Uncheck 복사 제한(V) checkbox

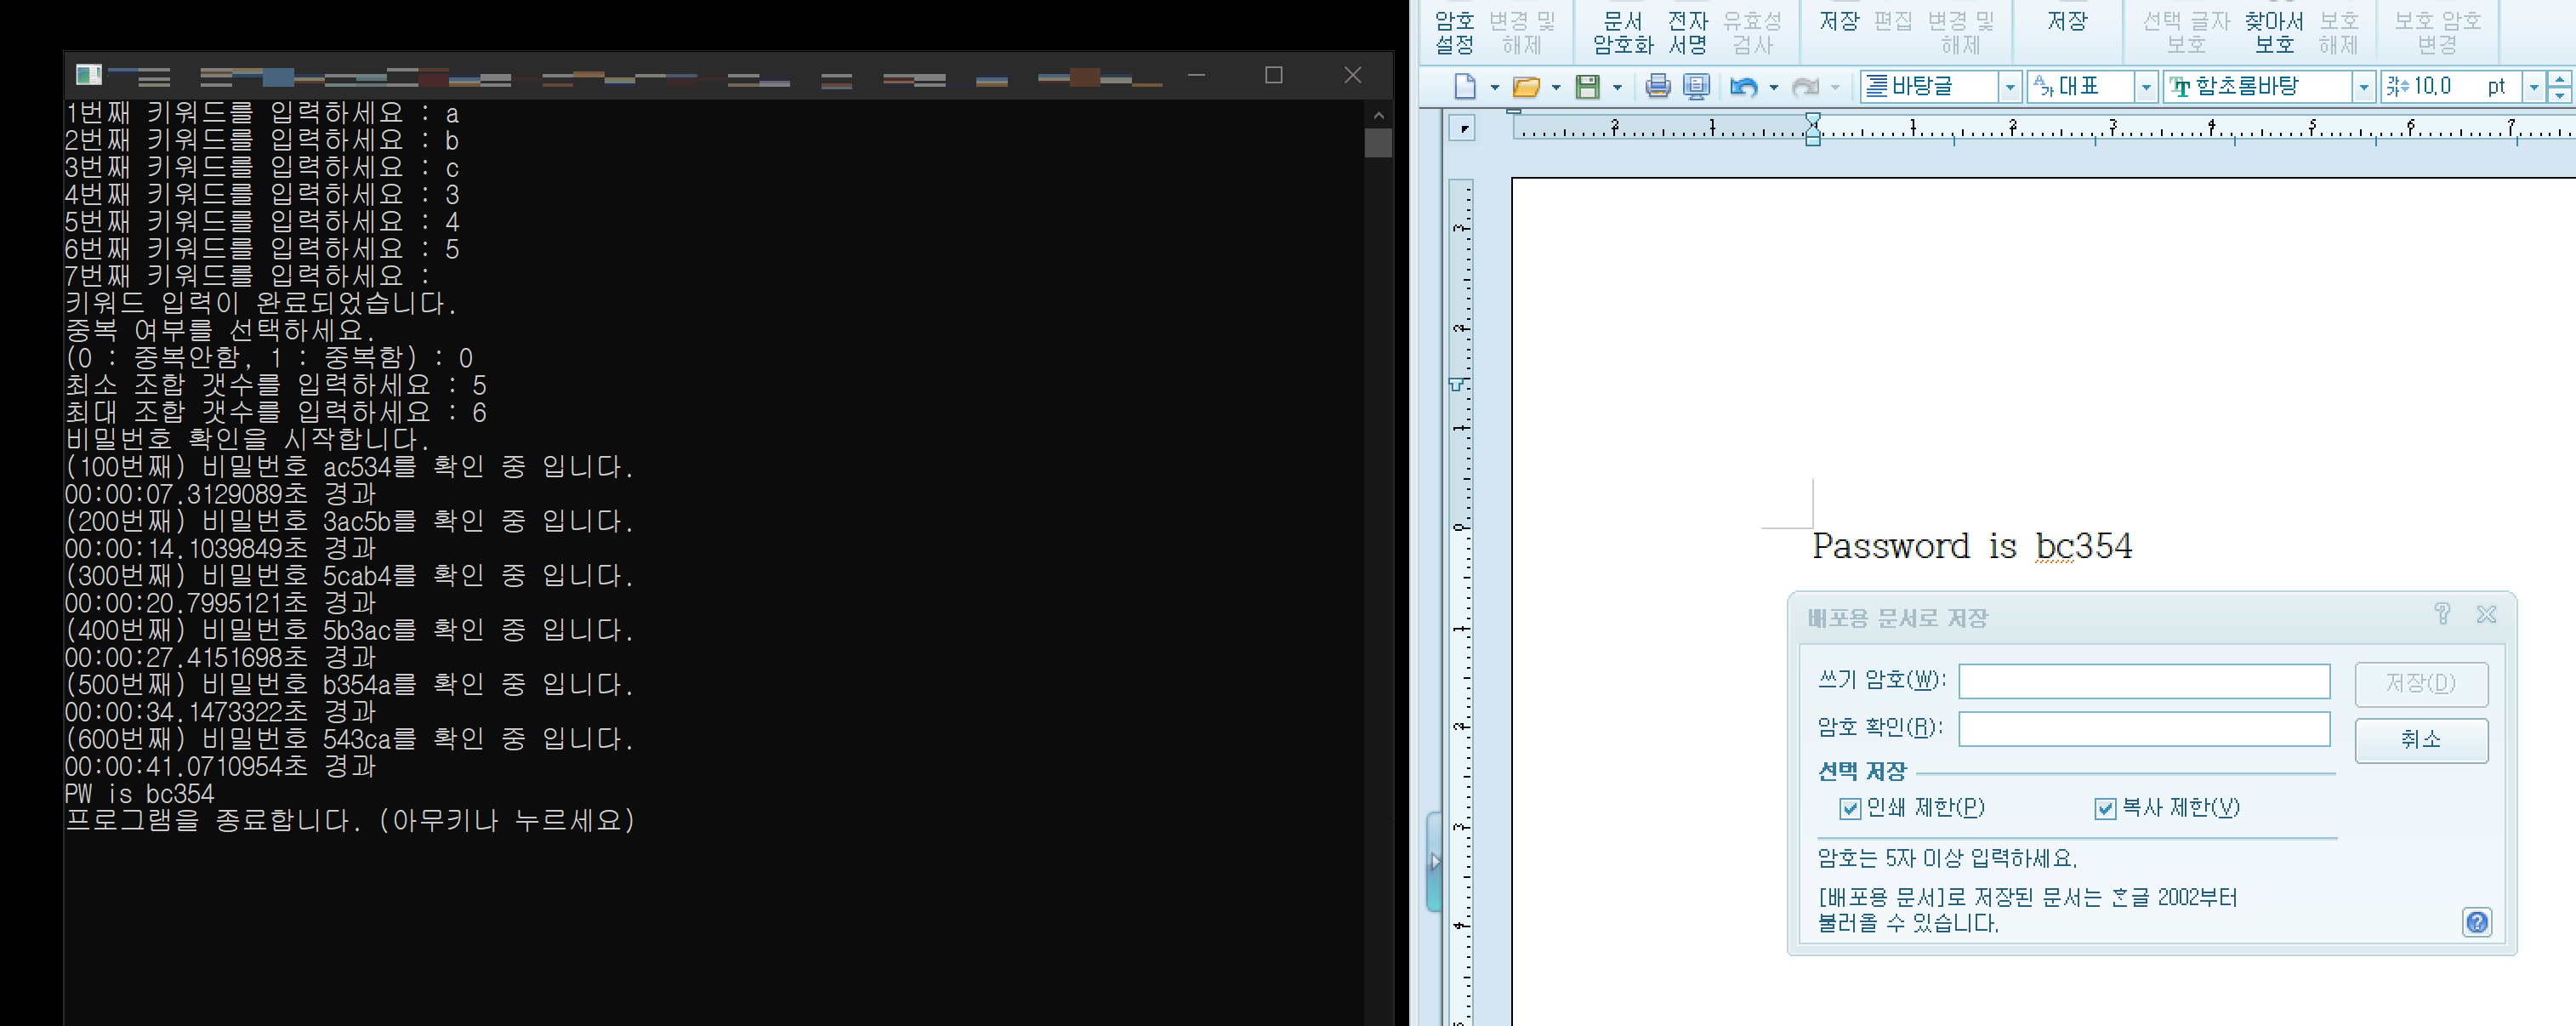2105,809
